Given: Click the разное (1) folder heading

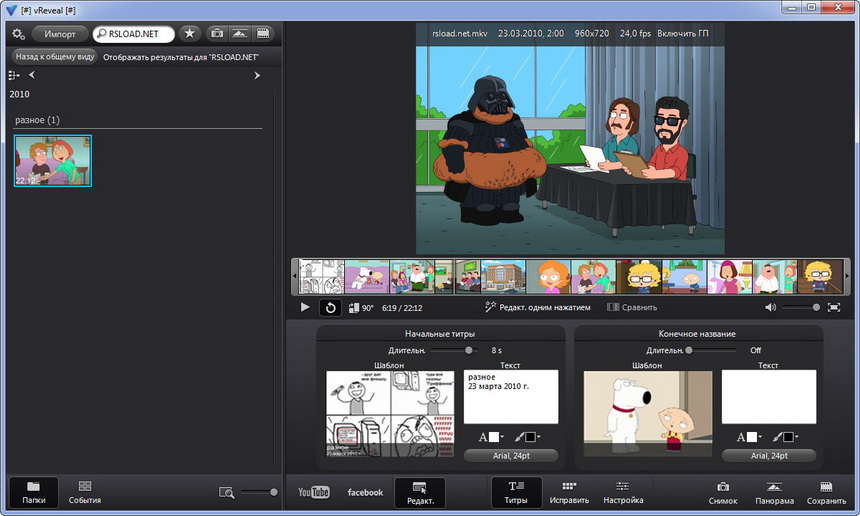Looking at the screenshot, I should coord(37,120).
